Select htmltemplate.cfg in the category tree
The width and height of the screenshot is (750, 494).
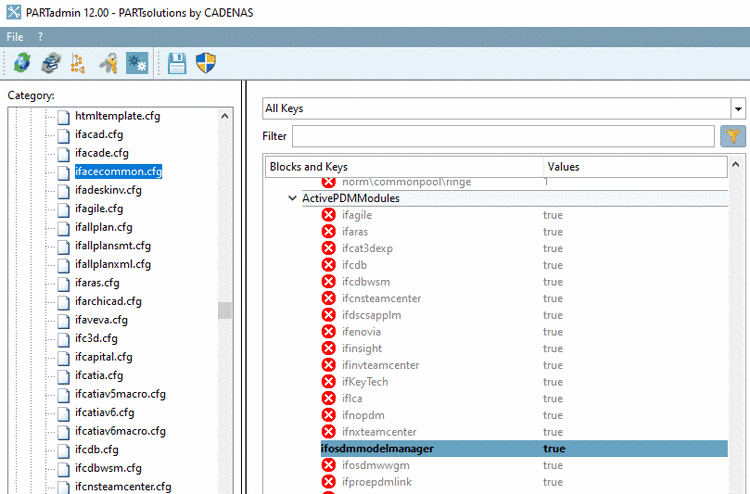pos(118,116)
